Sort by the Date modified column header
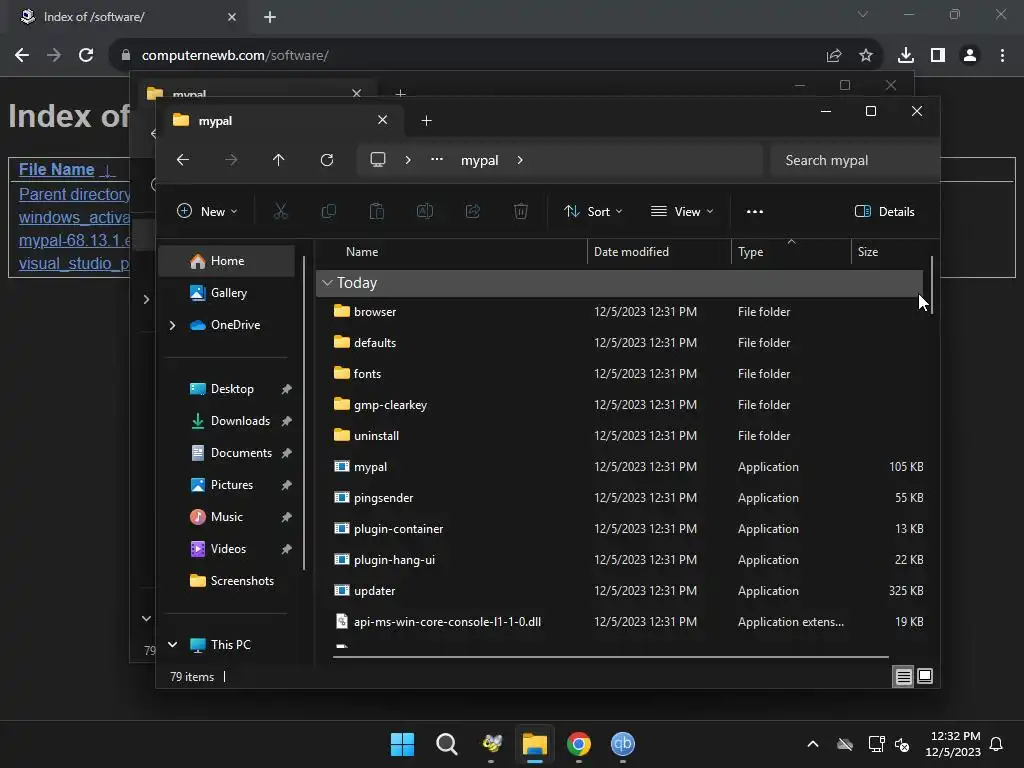The image size is (1024, 768). coord(659,252)
